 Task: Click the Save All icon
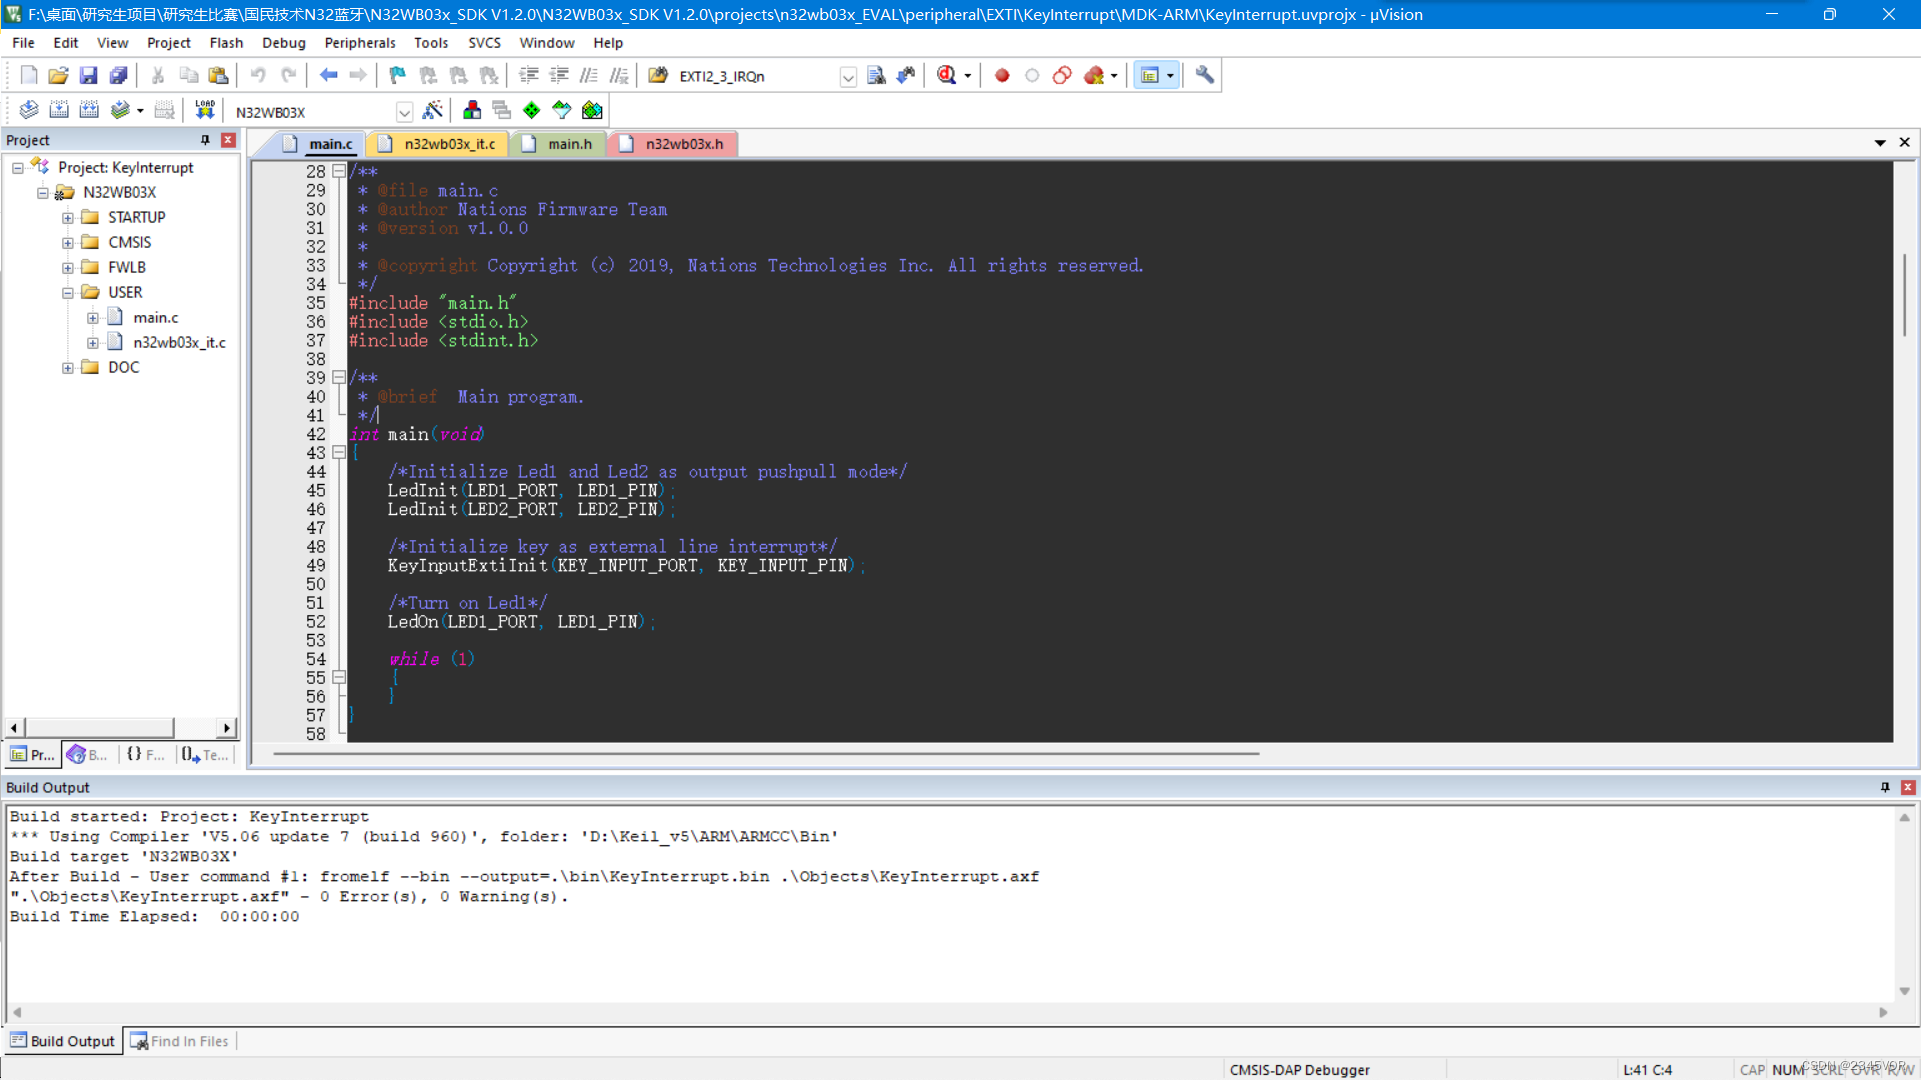[118, 75]
